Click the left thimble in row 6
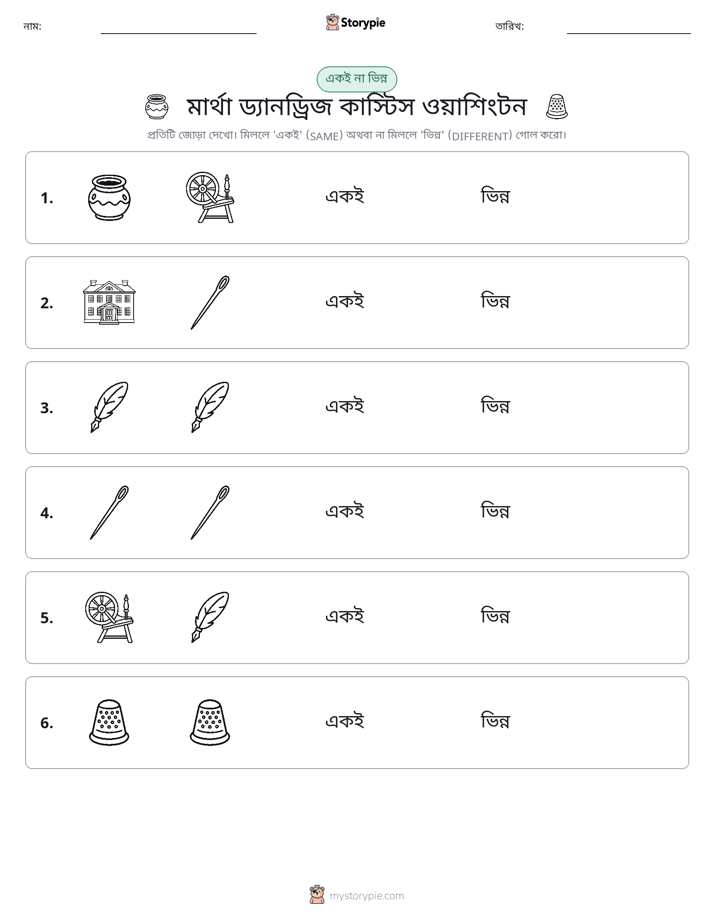This screenshot has height=924, width=714. (x=109, y=722)
